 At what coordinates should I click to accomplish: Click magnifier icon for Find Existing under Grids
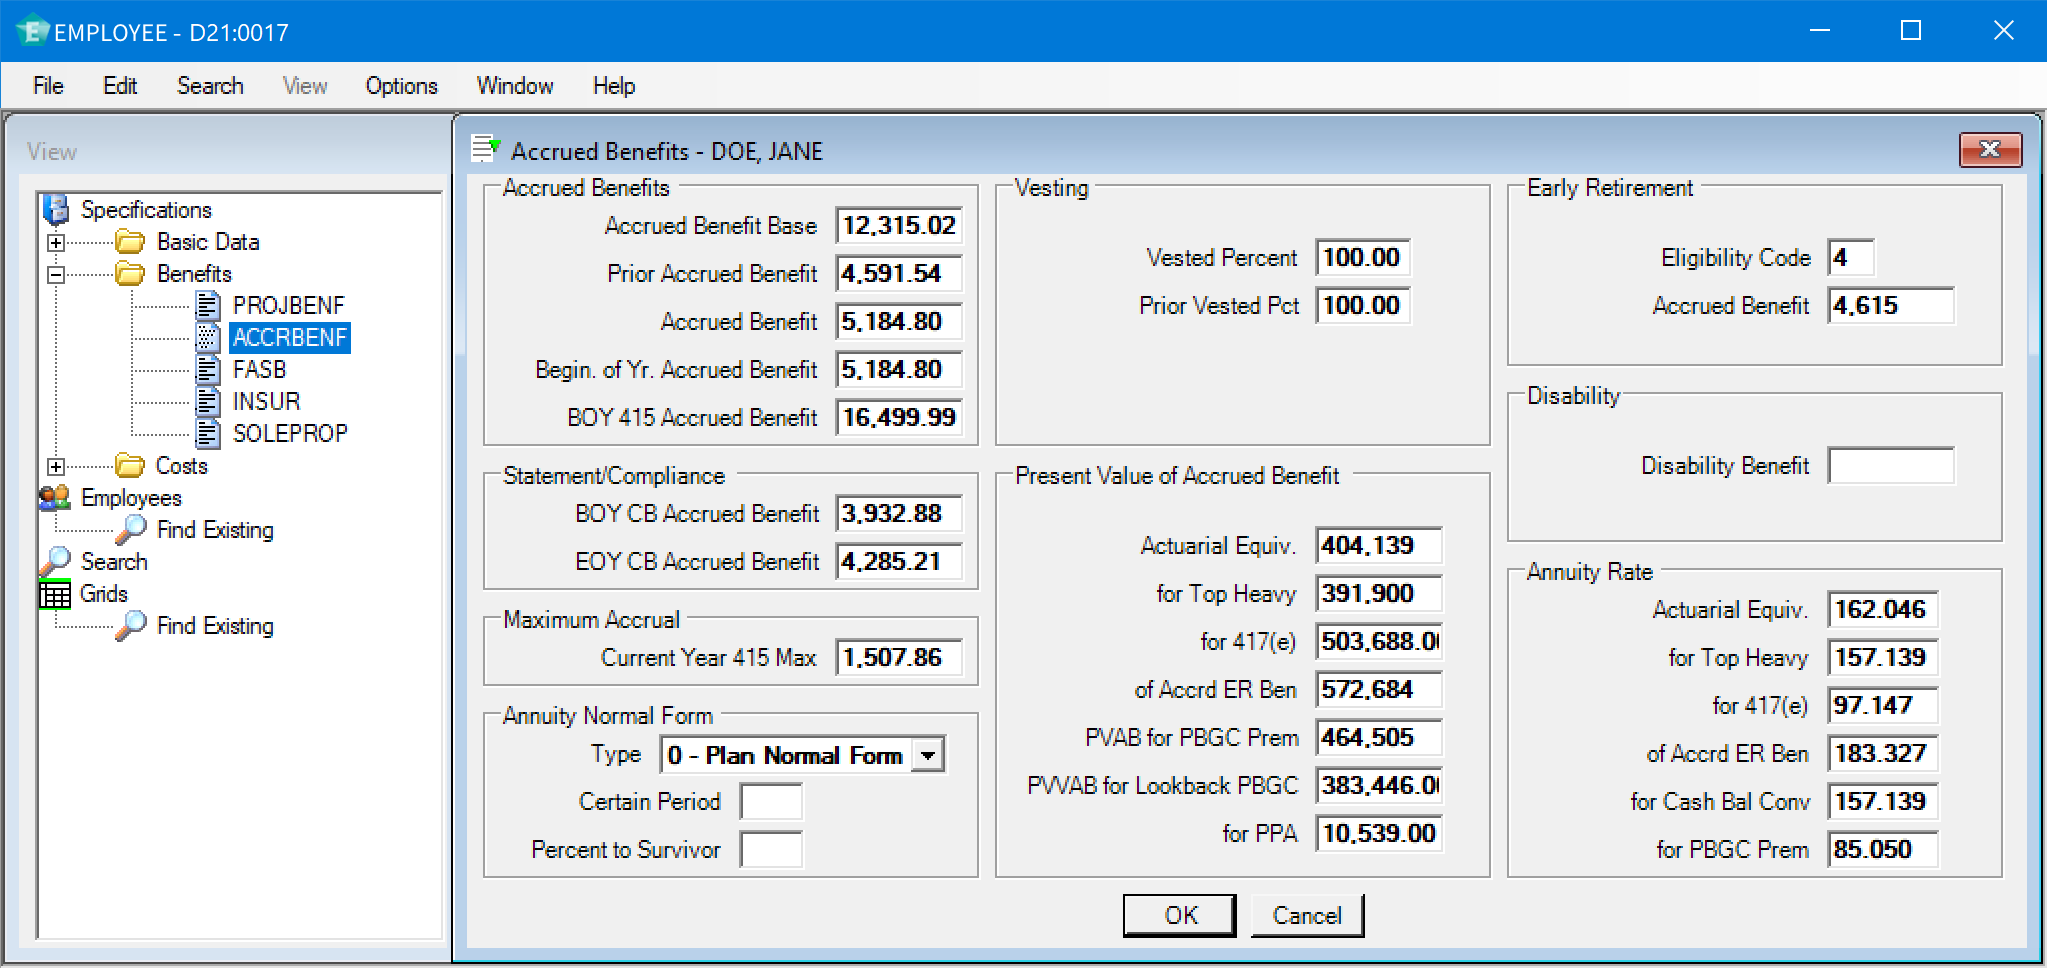131,625
